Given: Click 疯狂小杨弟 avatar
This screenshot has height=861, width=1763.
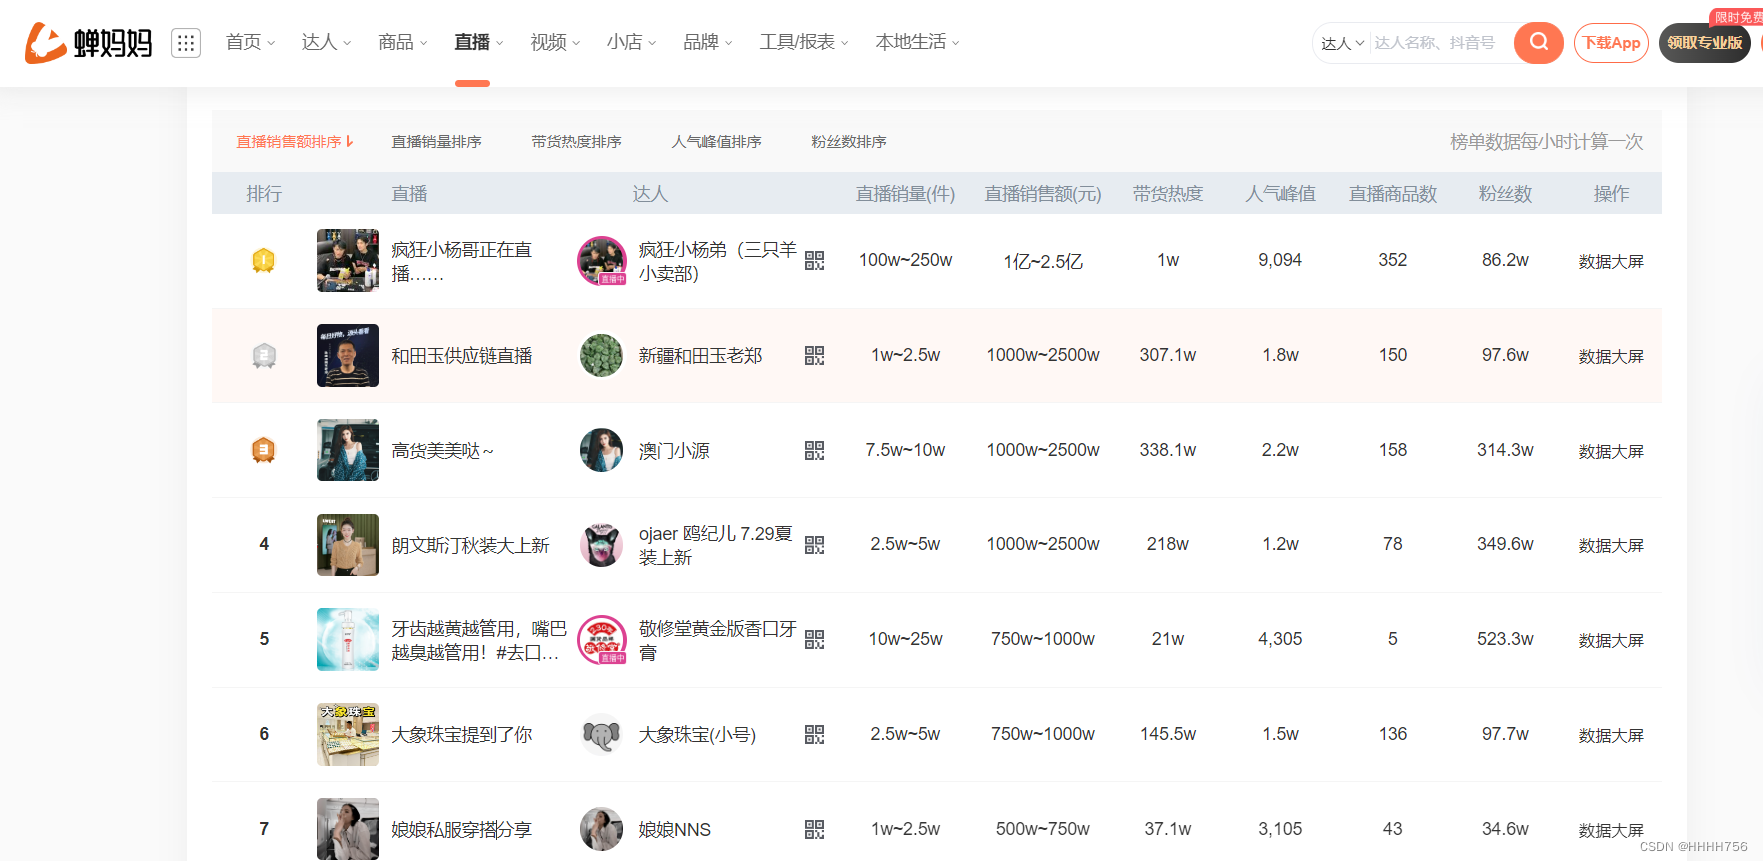Looking at the screenshot, I should (x=602, y=261).
